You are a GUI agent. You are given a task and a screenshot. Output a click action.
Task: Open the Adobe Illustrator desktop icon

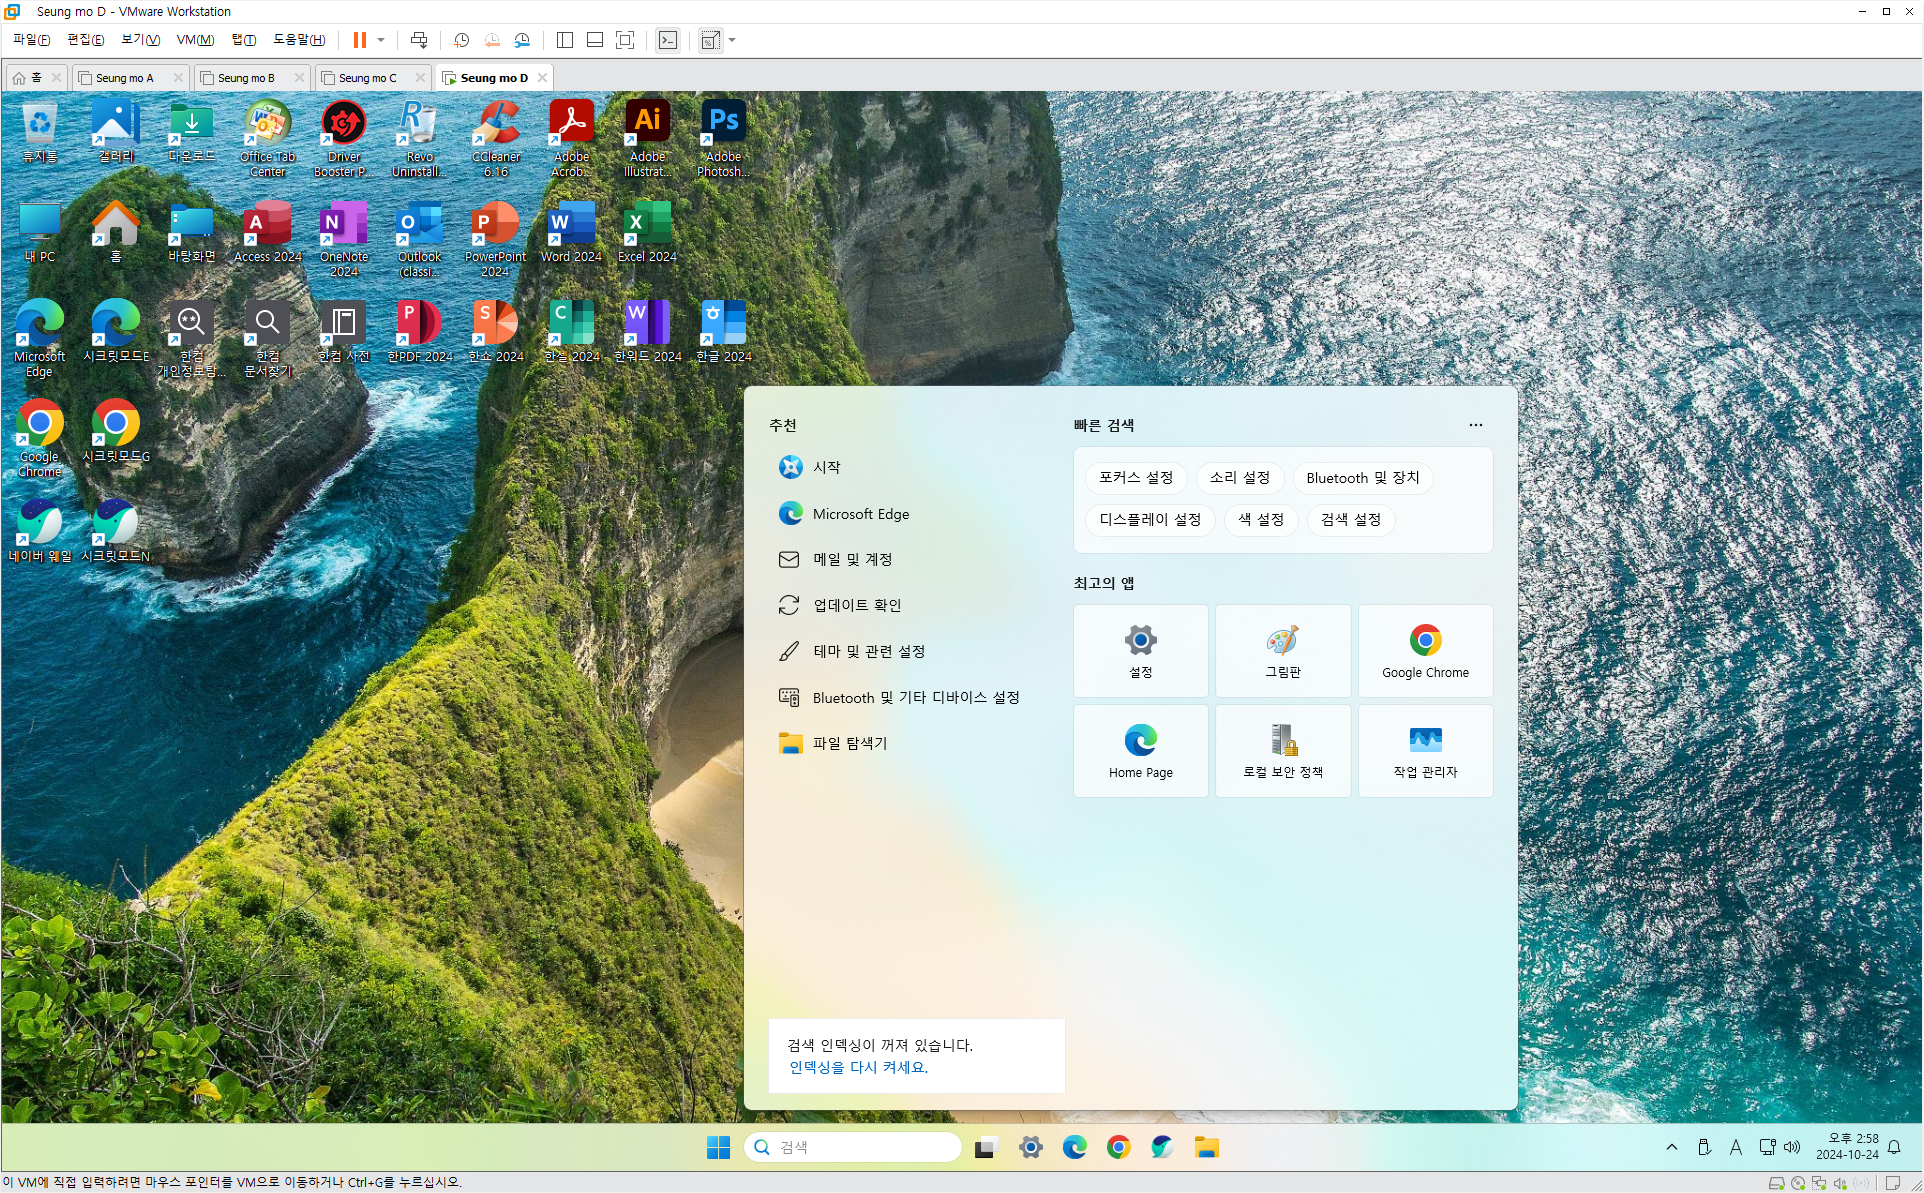(x=647, y=138)
